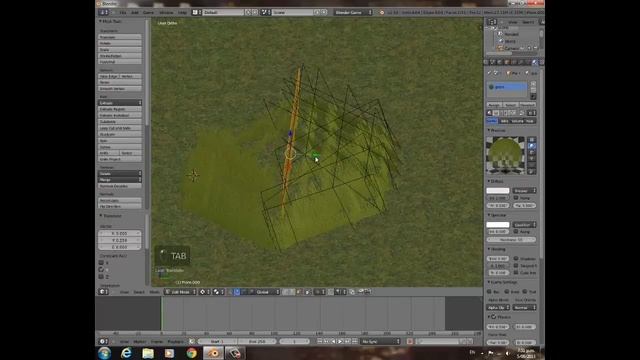Click the specular color swatch
This screenshot has height=360, width=640.
pos(498,224)
